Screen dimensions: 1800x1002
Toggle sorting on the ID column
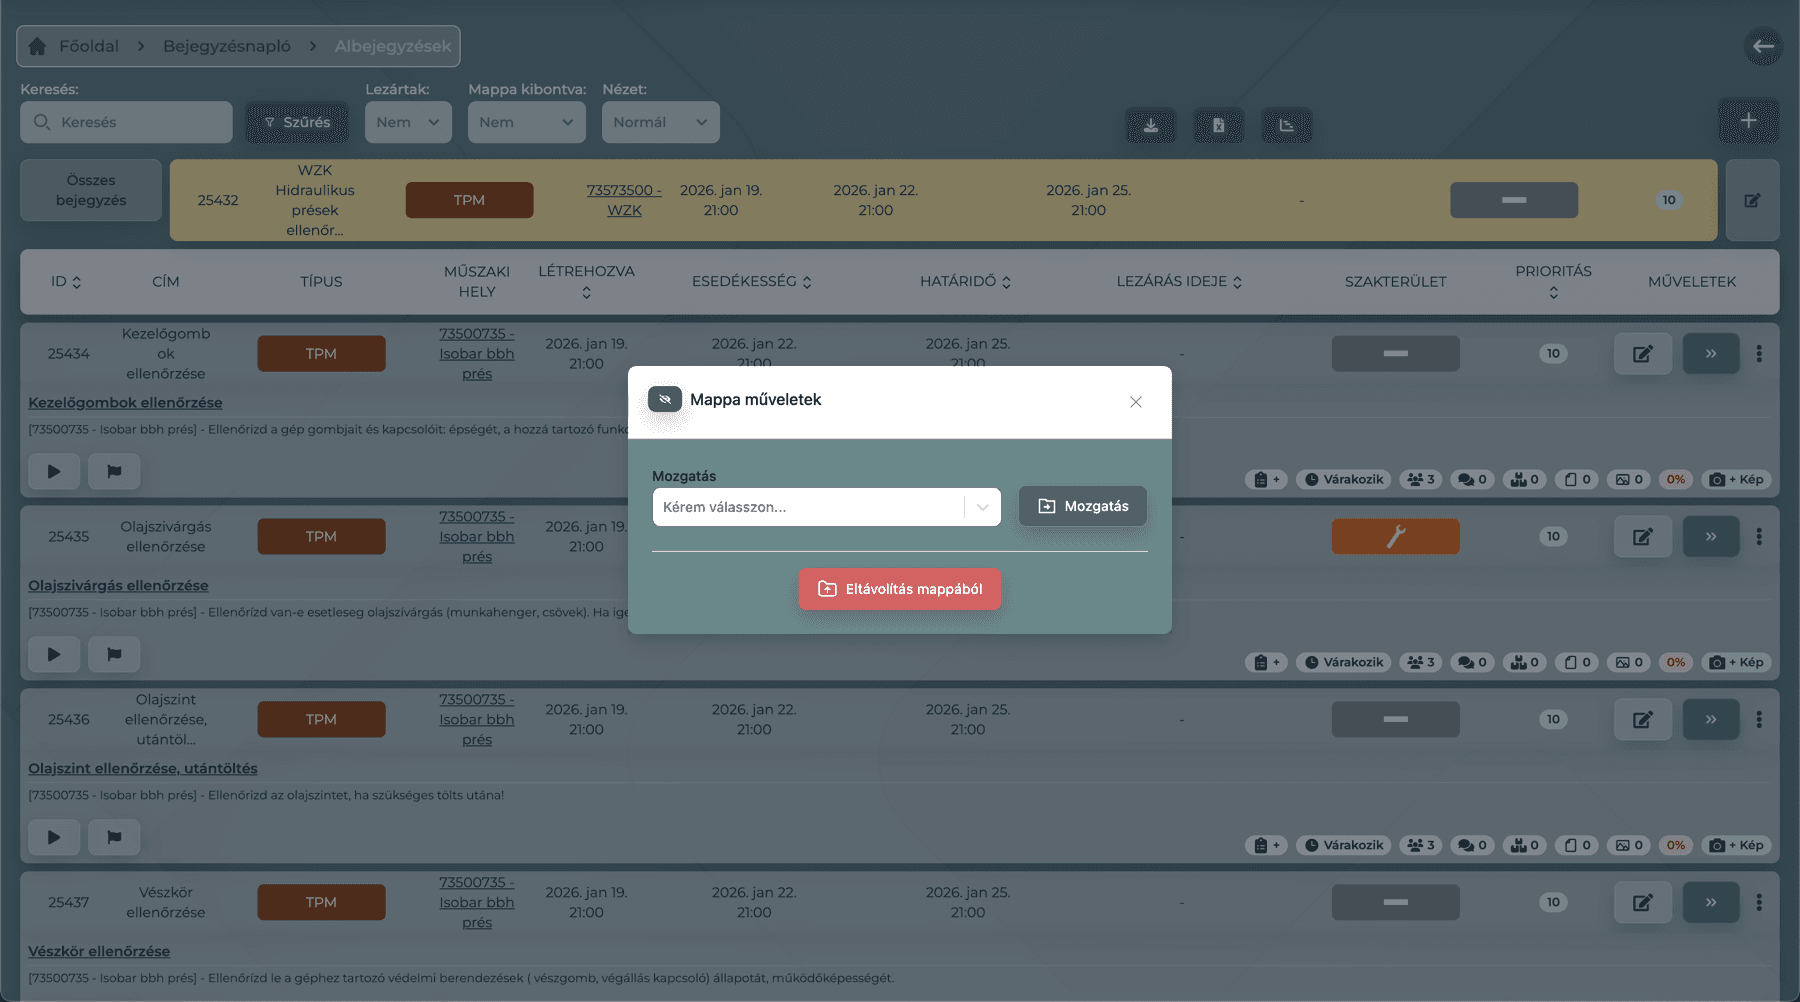(66, 282)
